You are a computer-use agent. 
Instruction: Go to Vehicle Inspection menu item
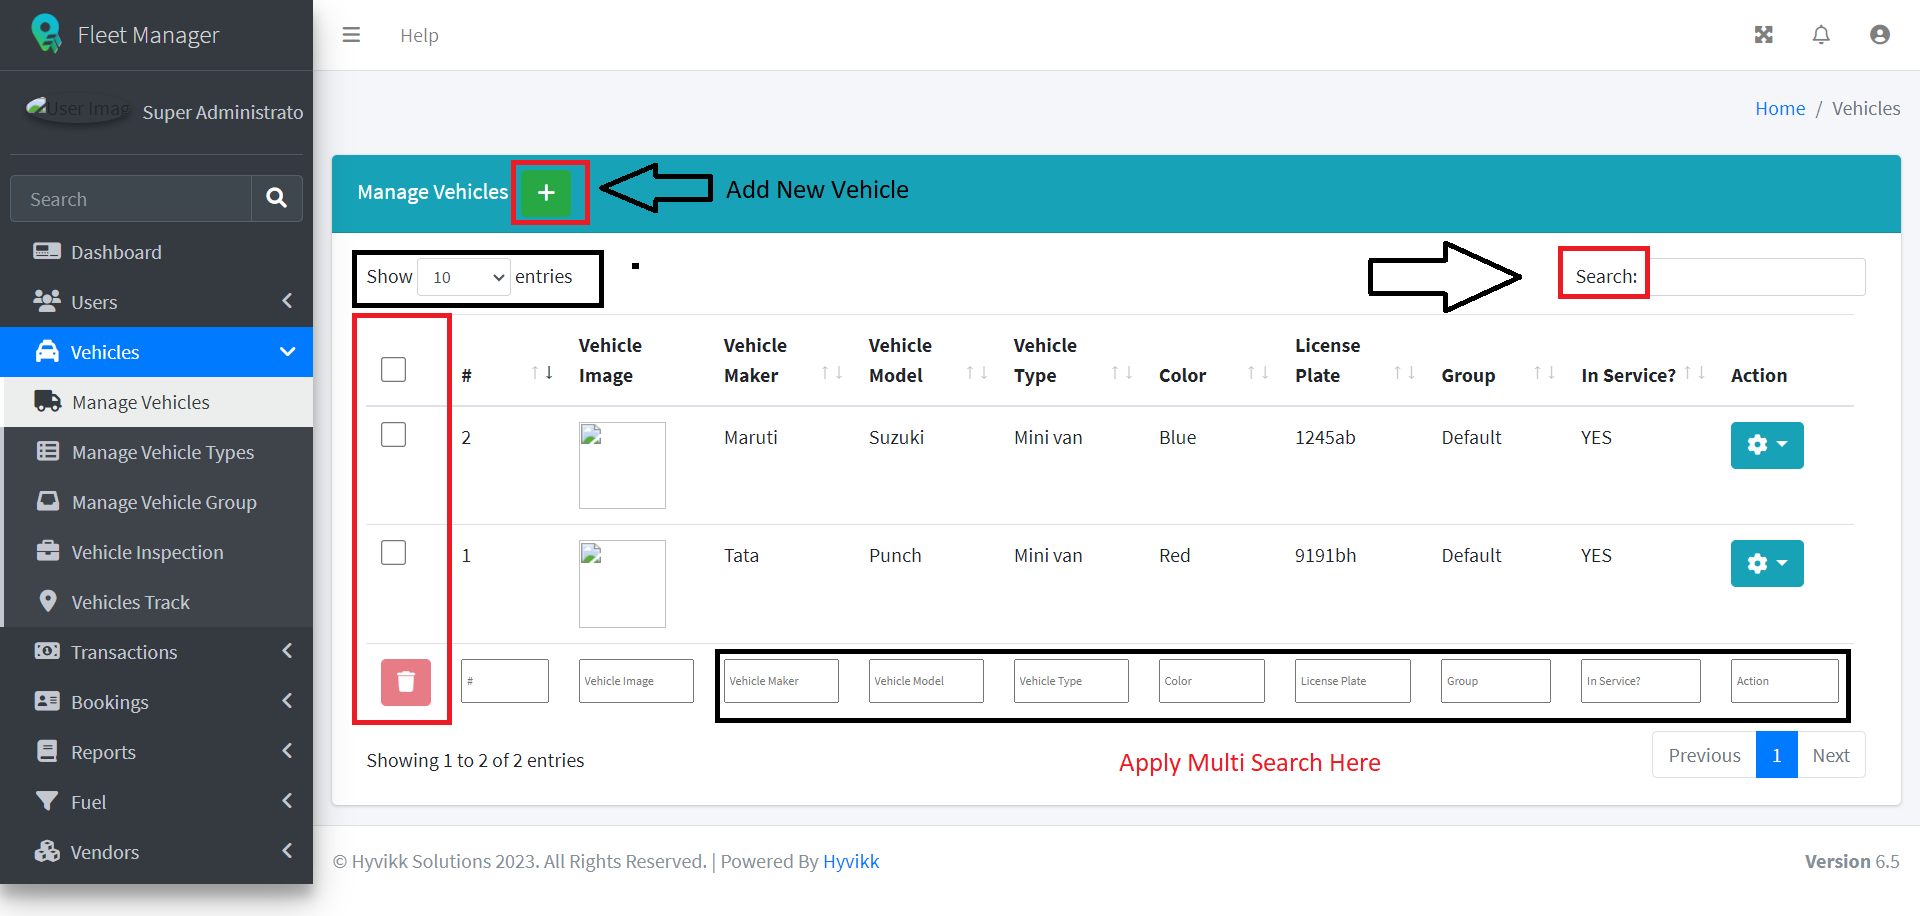(147, 552)
